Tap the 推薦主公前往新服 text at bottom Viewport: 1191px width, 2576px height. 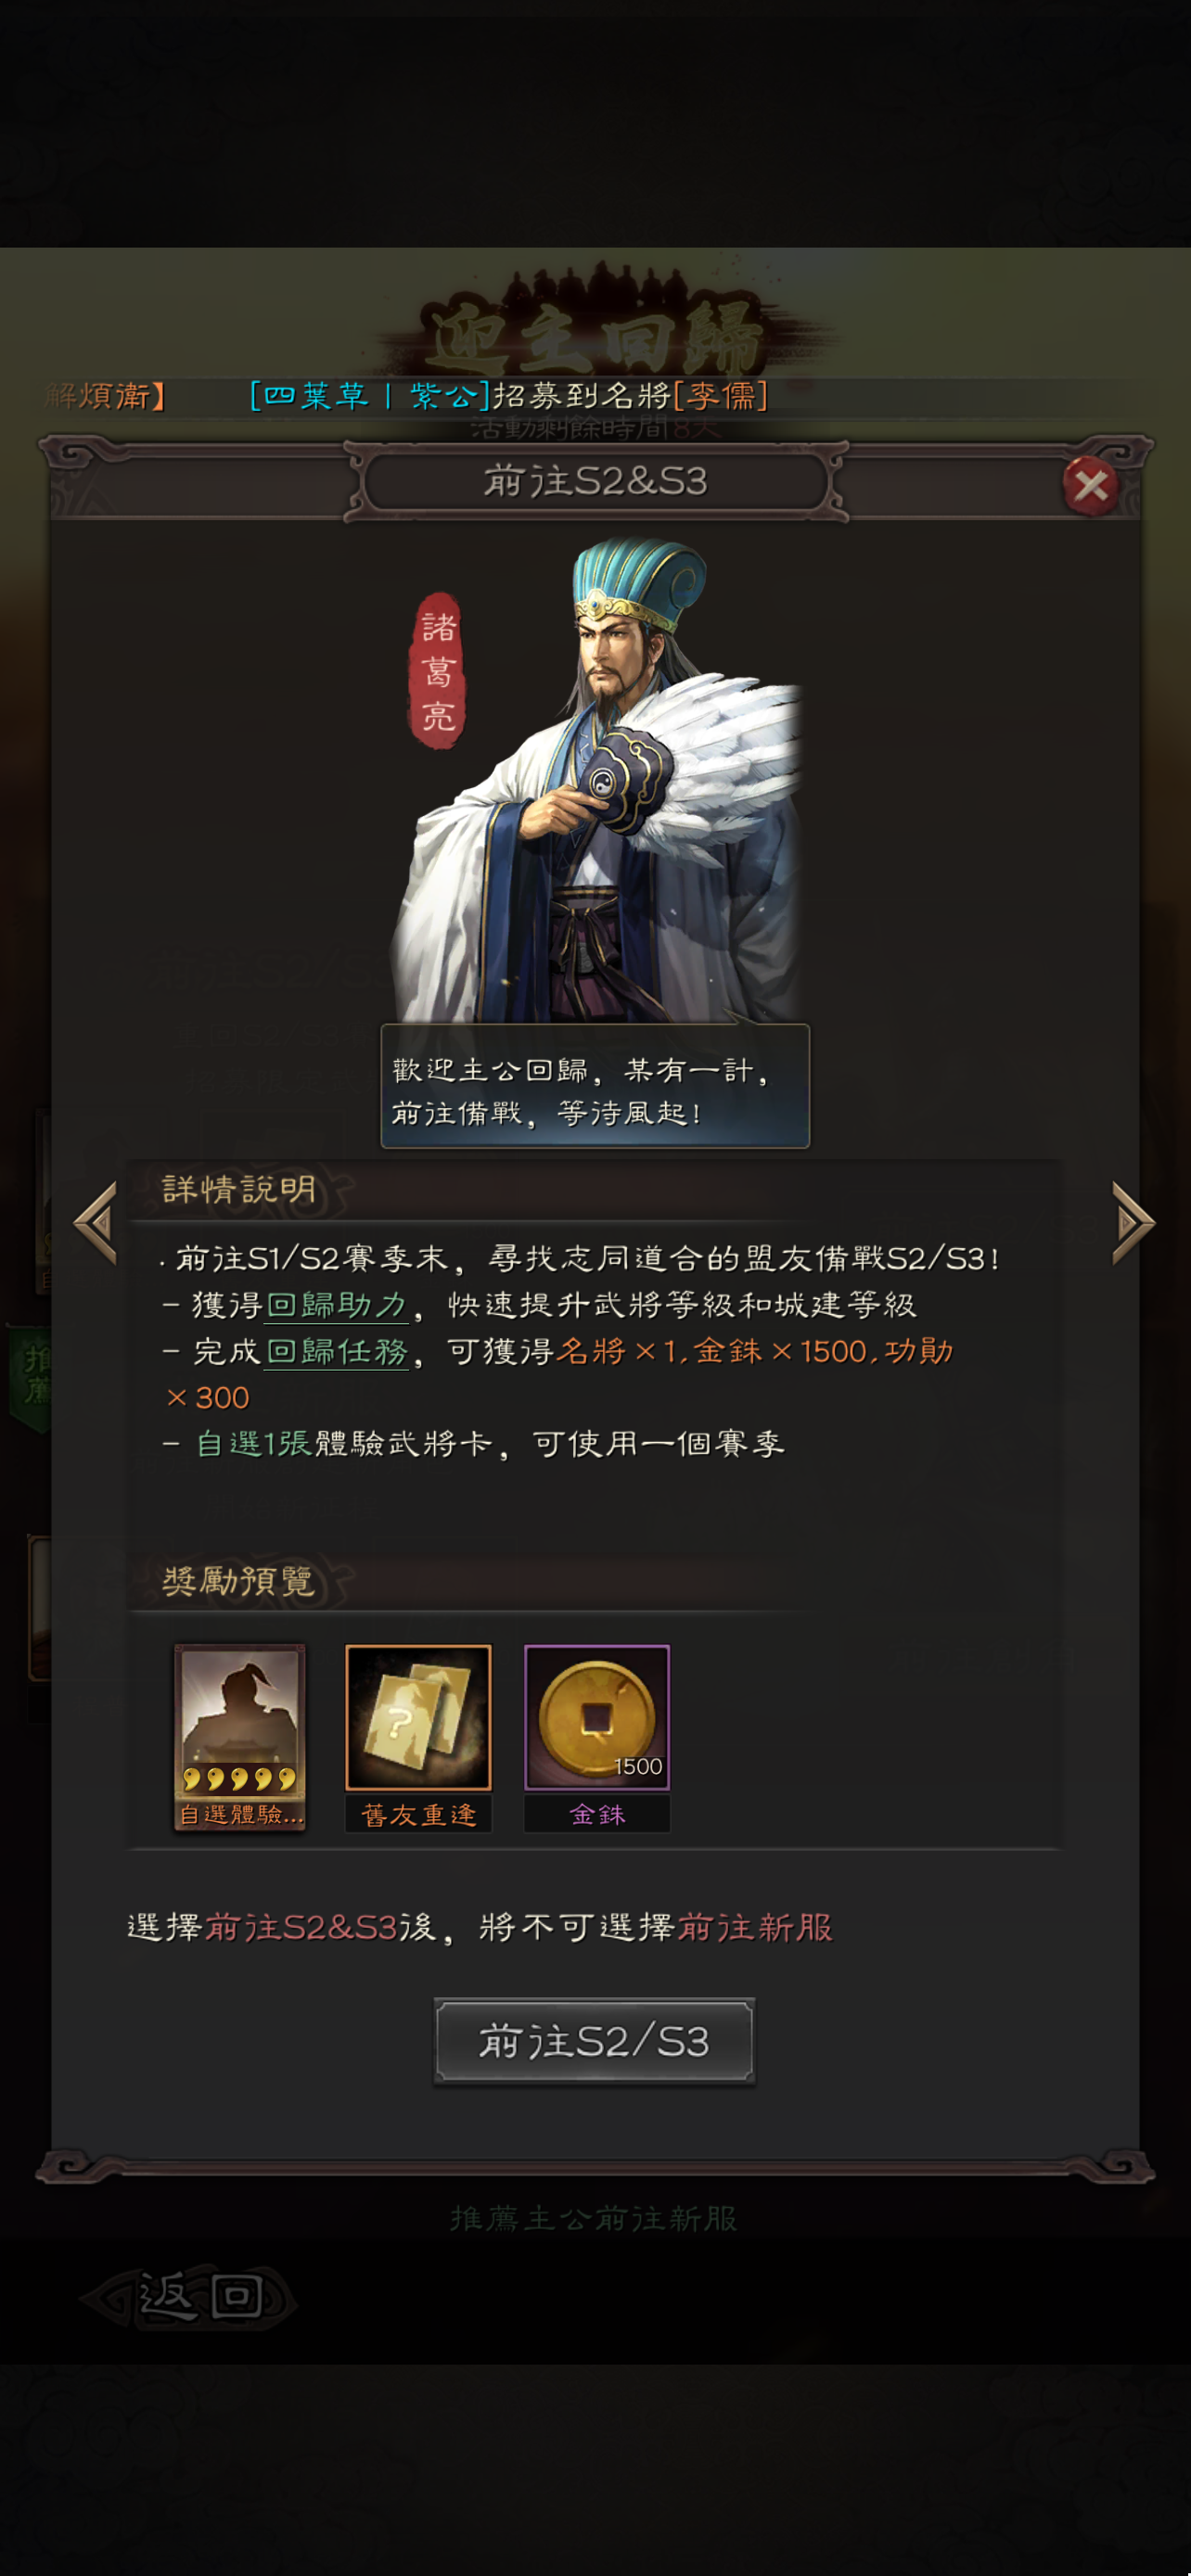[x=594, y=2218]
